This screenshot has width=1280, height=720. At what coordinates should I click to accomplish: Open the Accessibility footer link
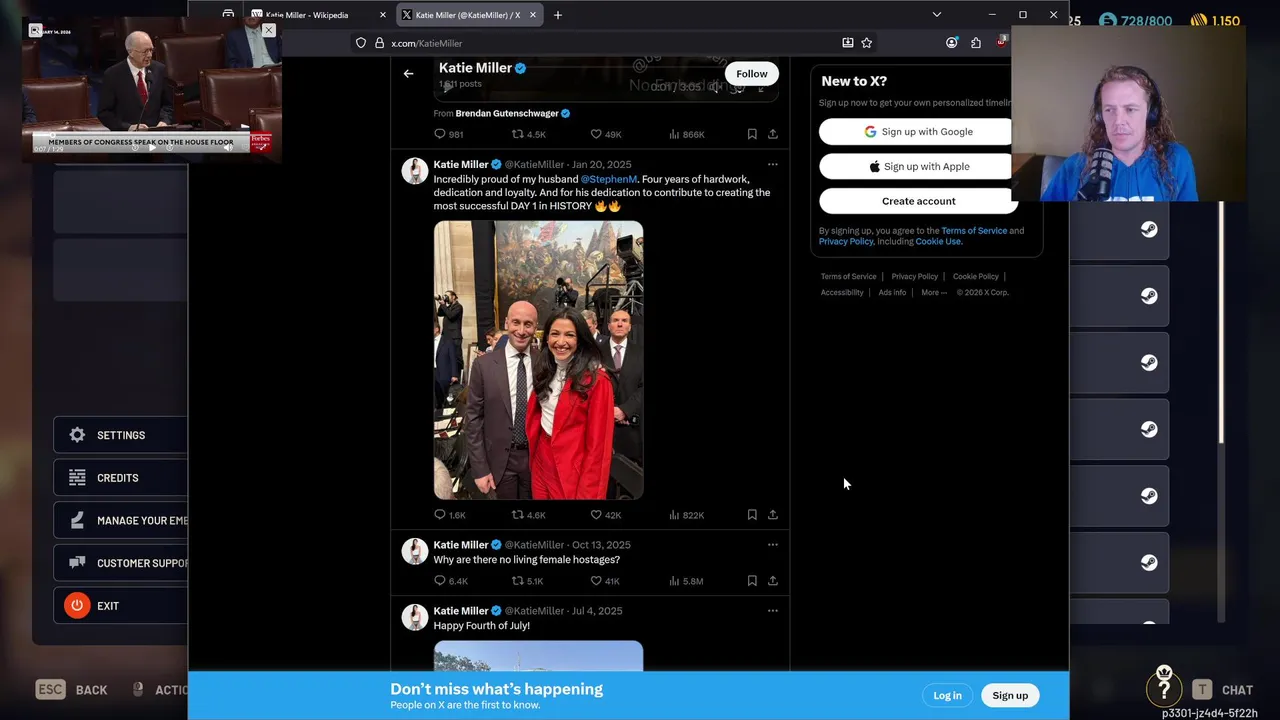(842, 293)
